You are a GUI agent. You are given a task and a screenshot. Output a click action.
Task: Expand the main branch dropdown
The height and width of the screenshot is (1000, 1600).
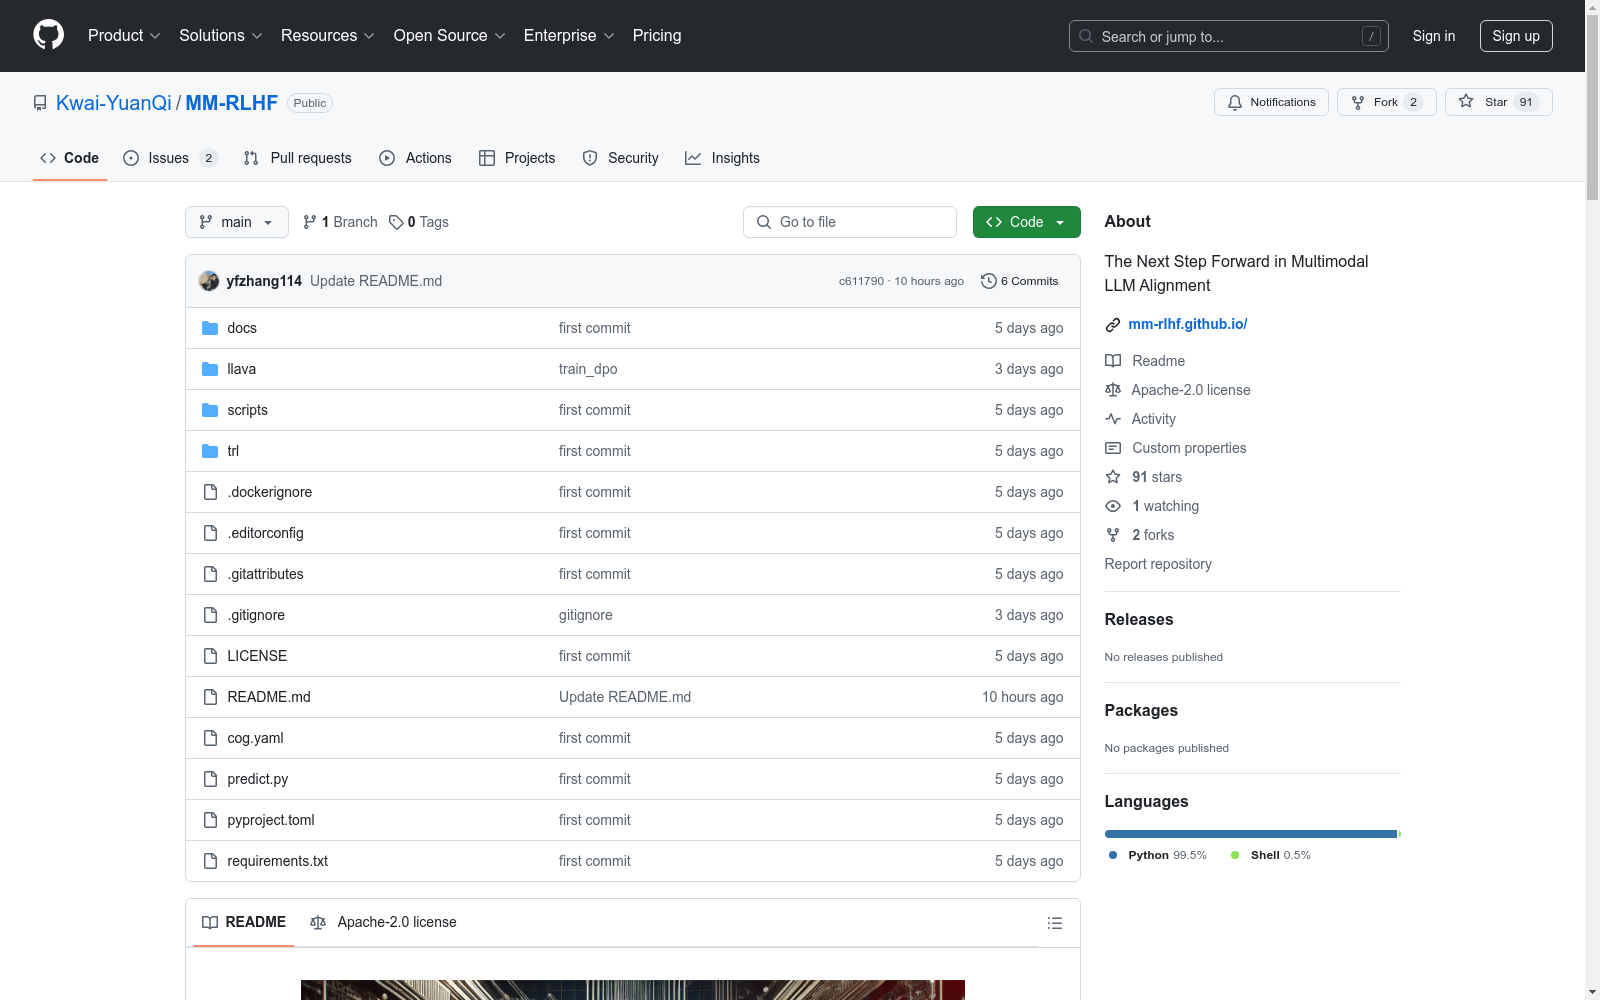coord(236,222)
